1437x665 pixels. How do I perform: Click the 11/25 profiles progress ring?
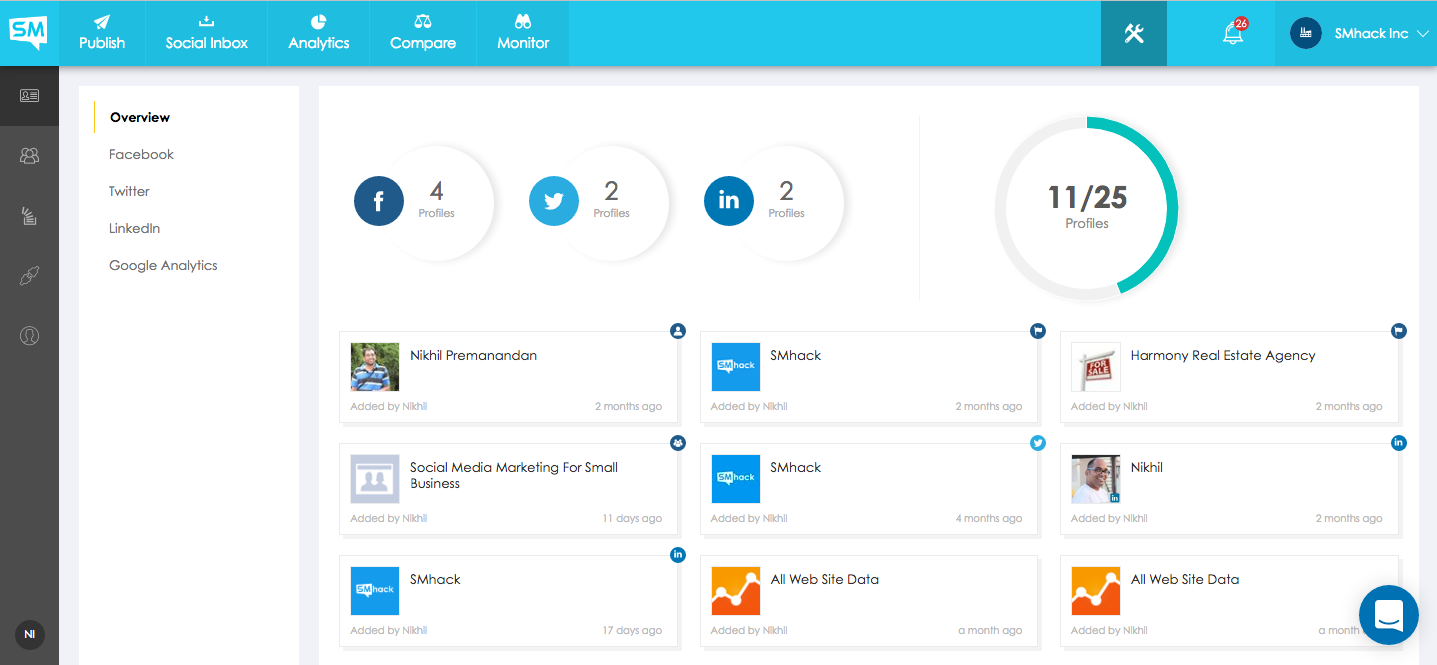click(x=1086, y=207)
